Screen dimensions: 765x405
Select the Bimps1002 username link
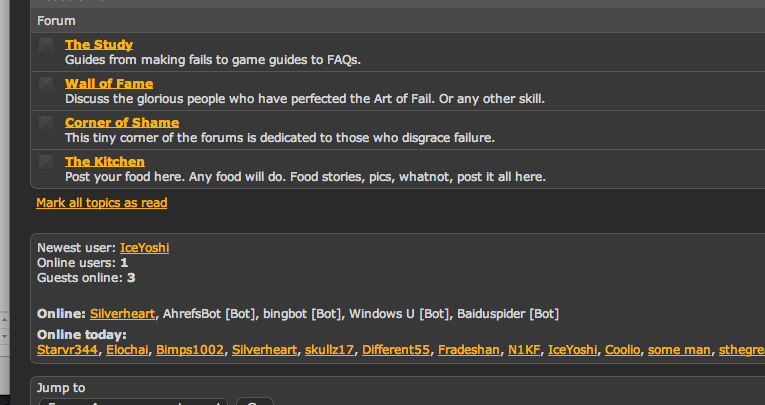click(x=190, y=350)
